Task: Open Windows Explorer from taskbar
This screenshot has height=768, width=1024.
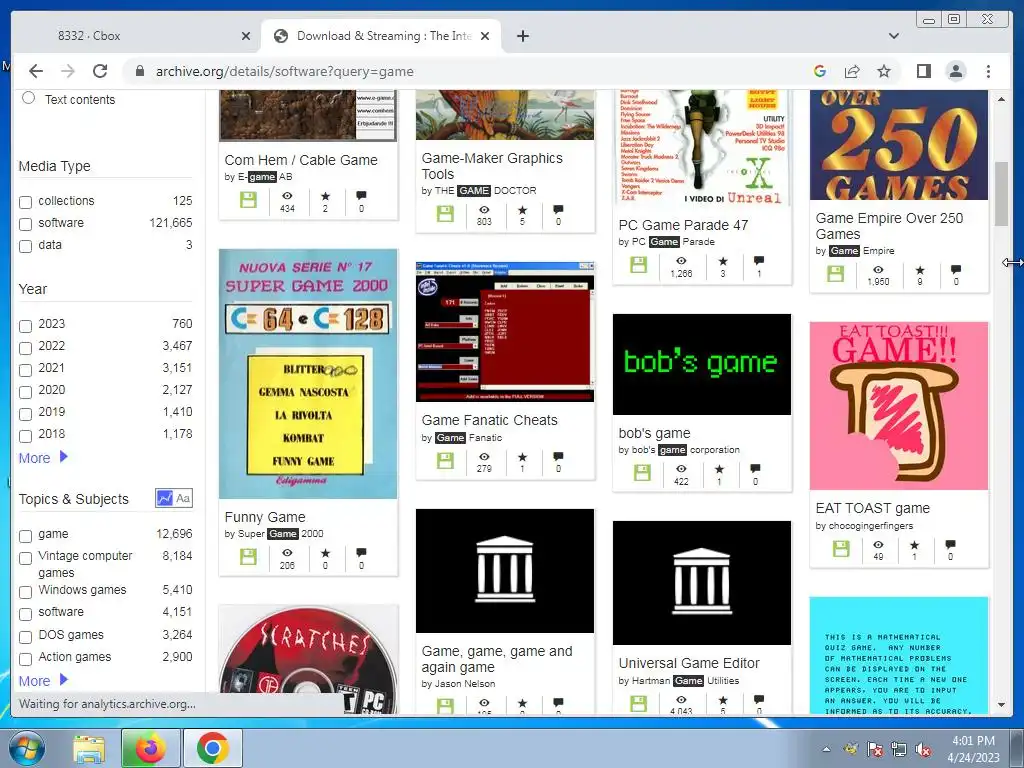Action: pos(89,748)
